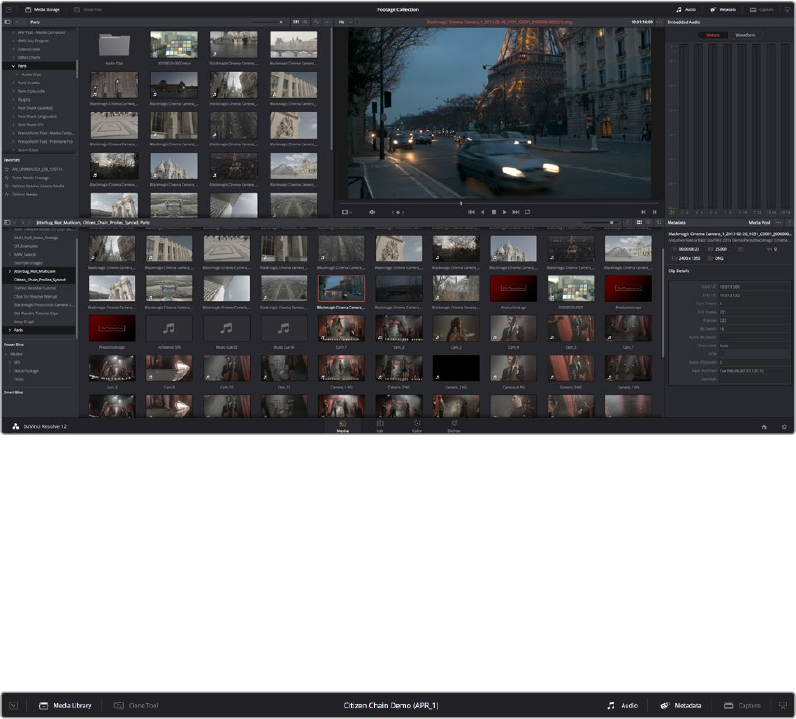
Task: Open project settings gear icon
Action: [x=785, y=425]
